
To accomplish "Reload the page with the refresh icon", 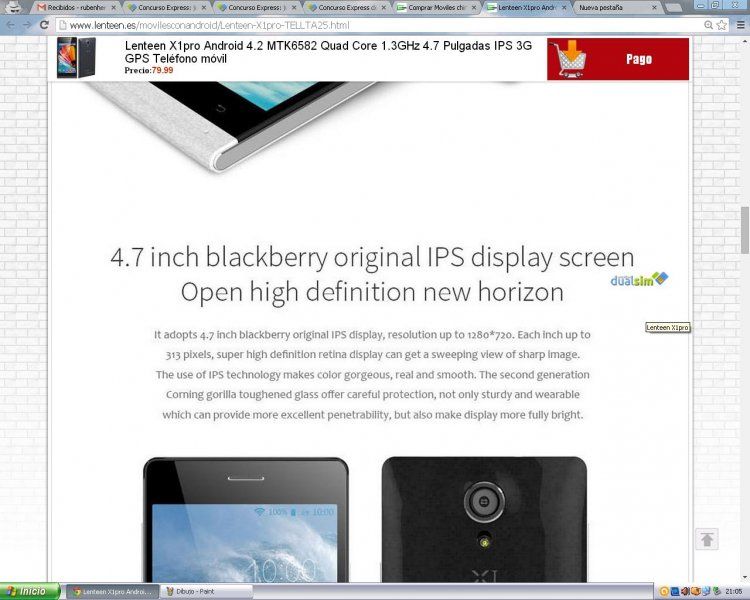I will click(x=44, y=25).
